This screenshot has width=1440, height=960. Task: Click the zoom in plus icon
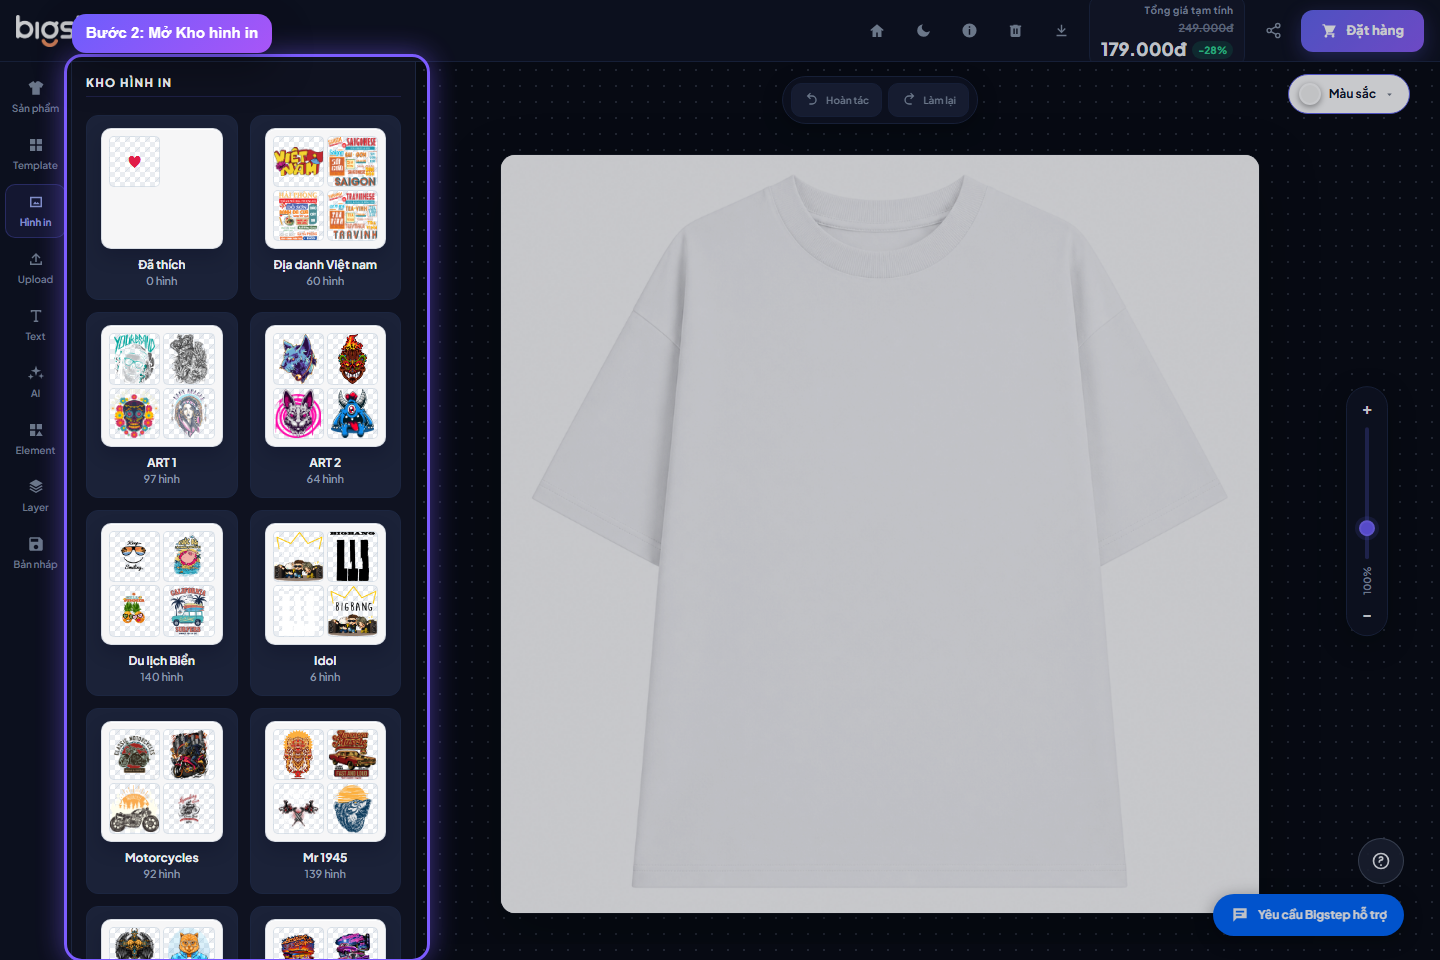(x=1367, y=410)
